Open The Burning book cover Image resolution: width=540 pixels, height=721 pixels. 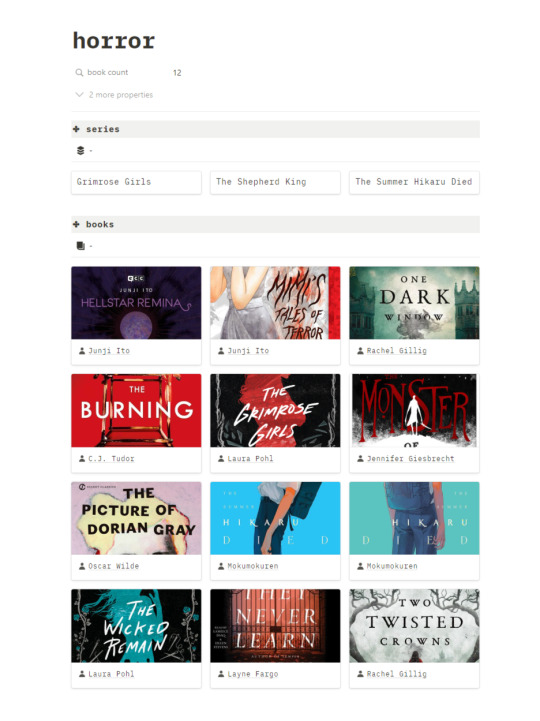pyautogui.click(x=136, y=411)
